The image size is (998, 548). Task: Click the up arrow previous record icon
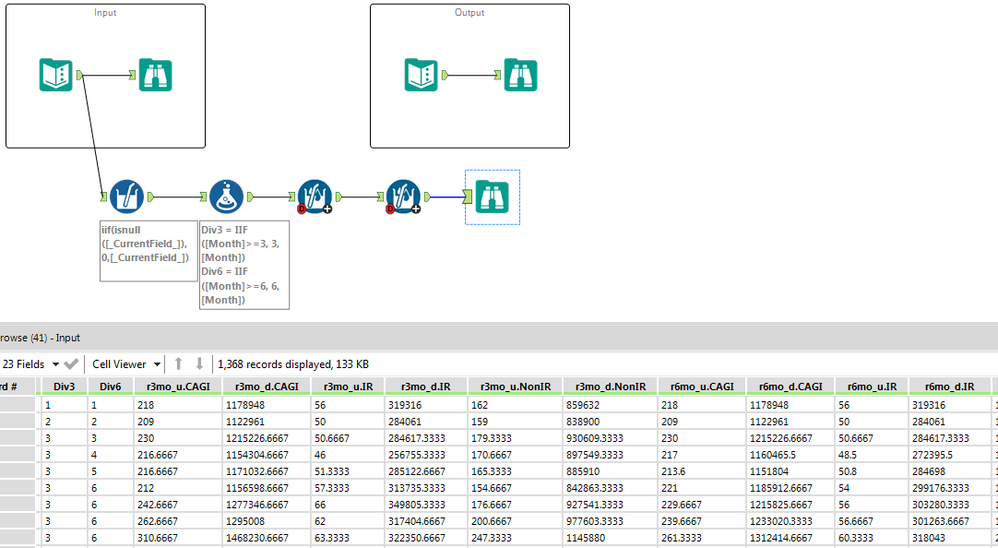coord(179,363)
